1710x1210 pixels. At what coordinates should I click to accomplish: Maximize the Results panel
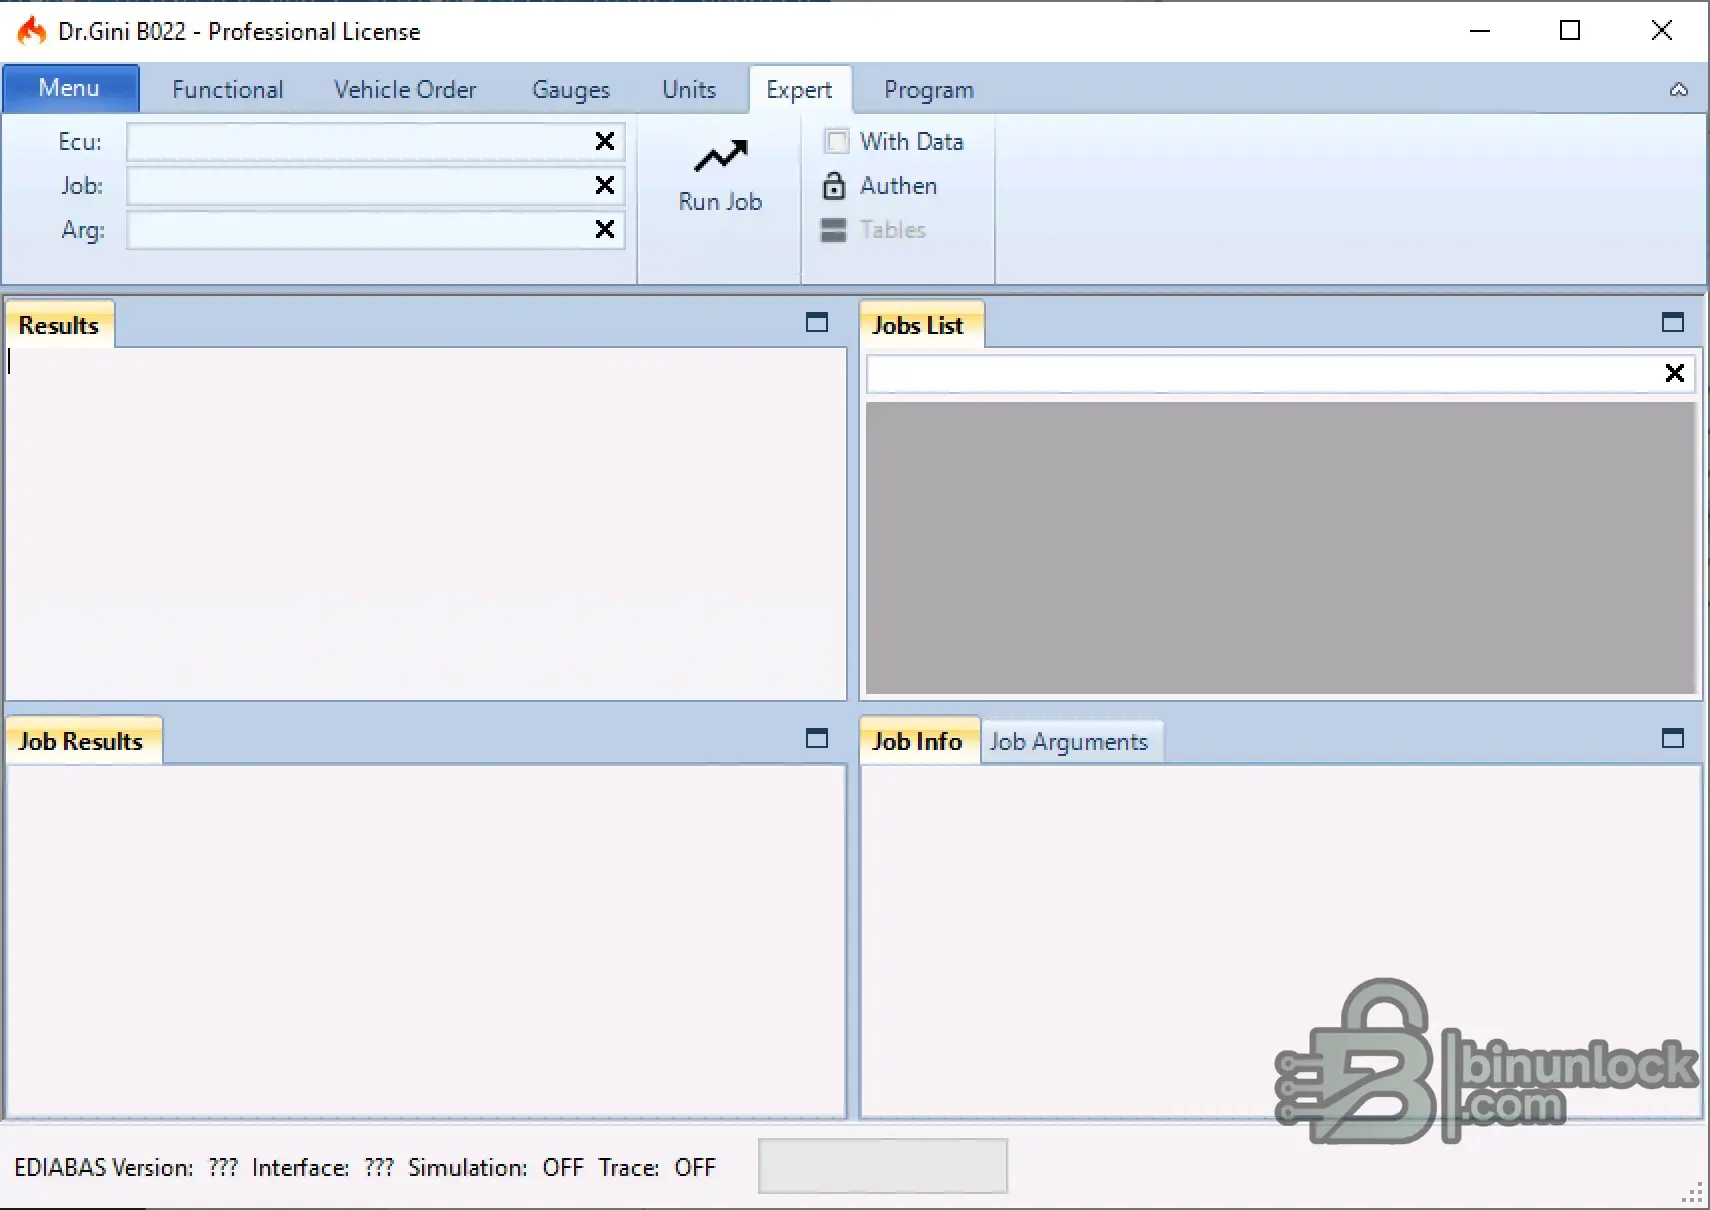(x=817, y=322)
